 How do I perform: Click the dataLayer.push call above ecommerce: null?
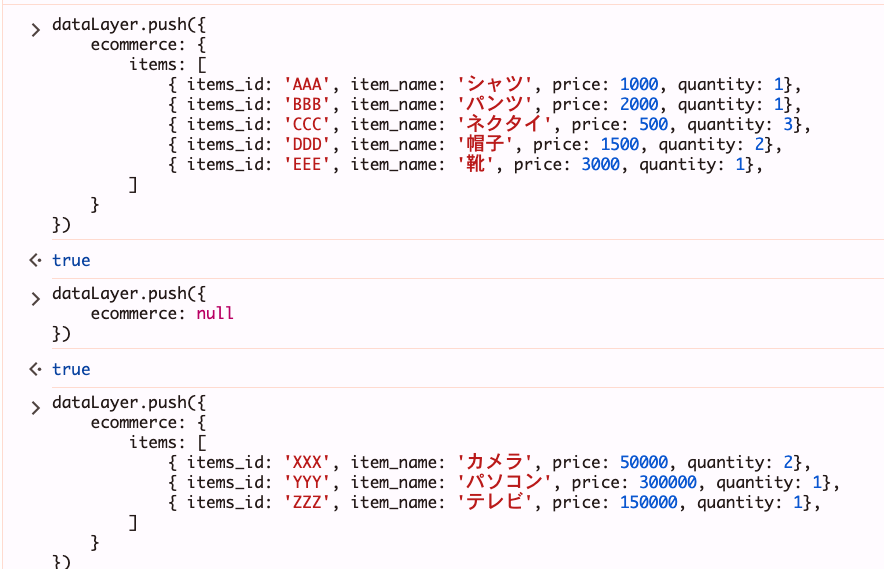[x=129, y=294]
